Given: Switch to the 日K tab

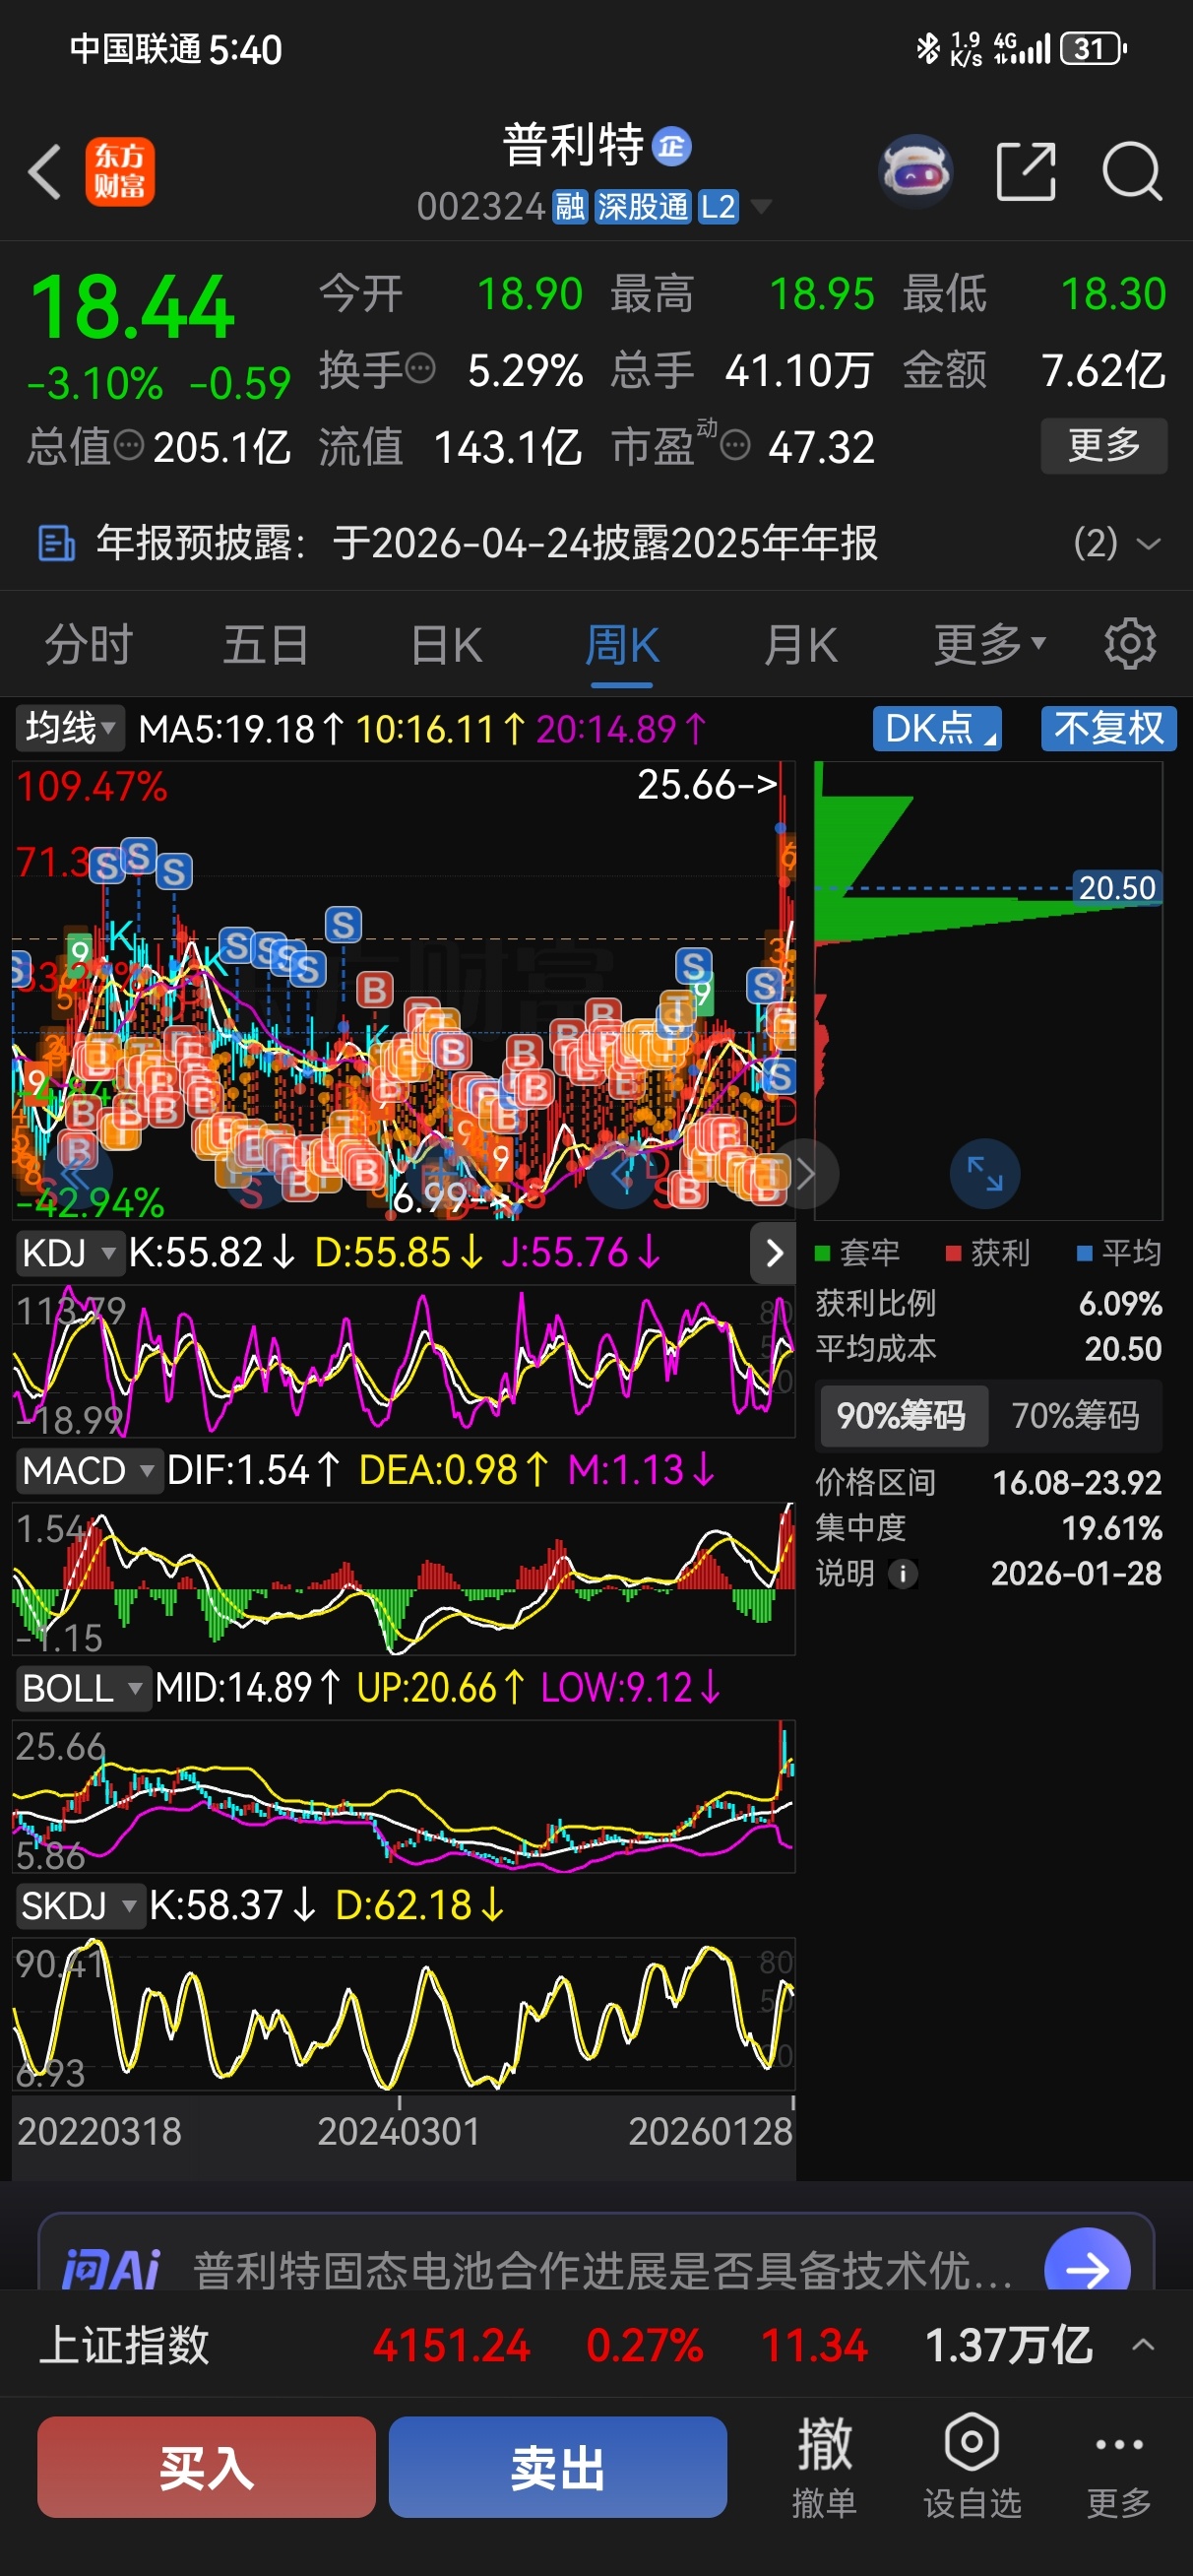Looking at the screenshot, I should click(446, 644).
